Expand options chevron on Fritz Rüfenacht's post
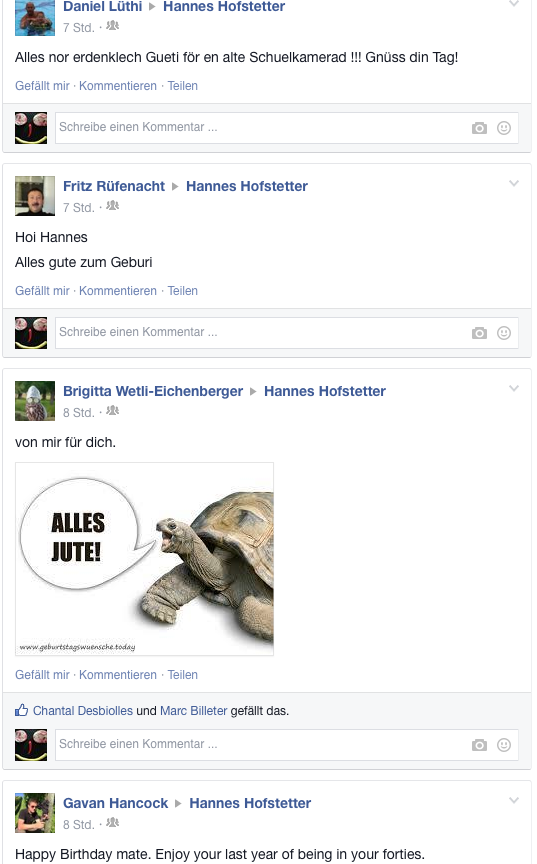537x864 pixels. pyautogui.click(x=514, y=183)
